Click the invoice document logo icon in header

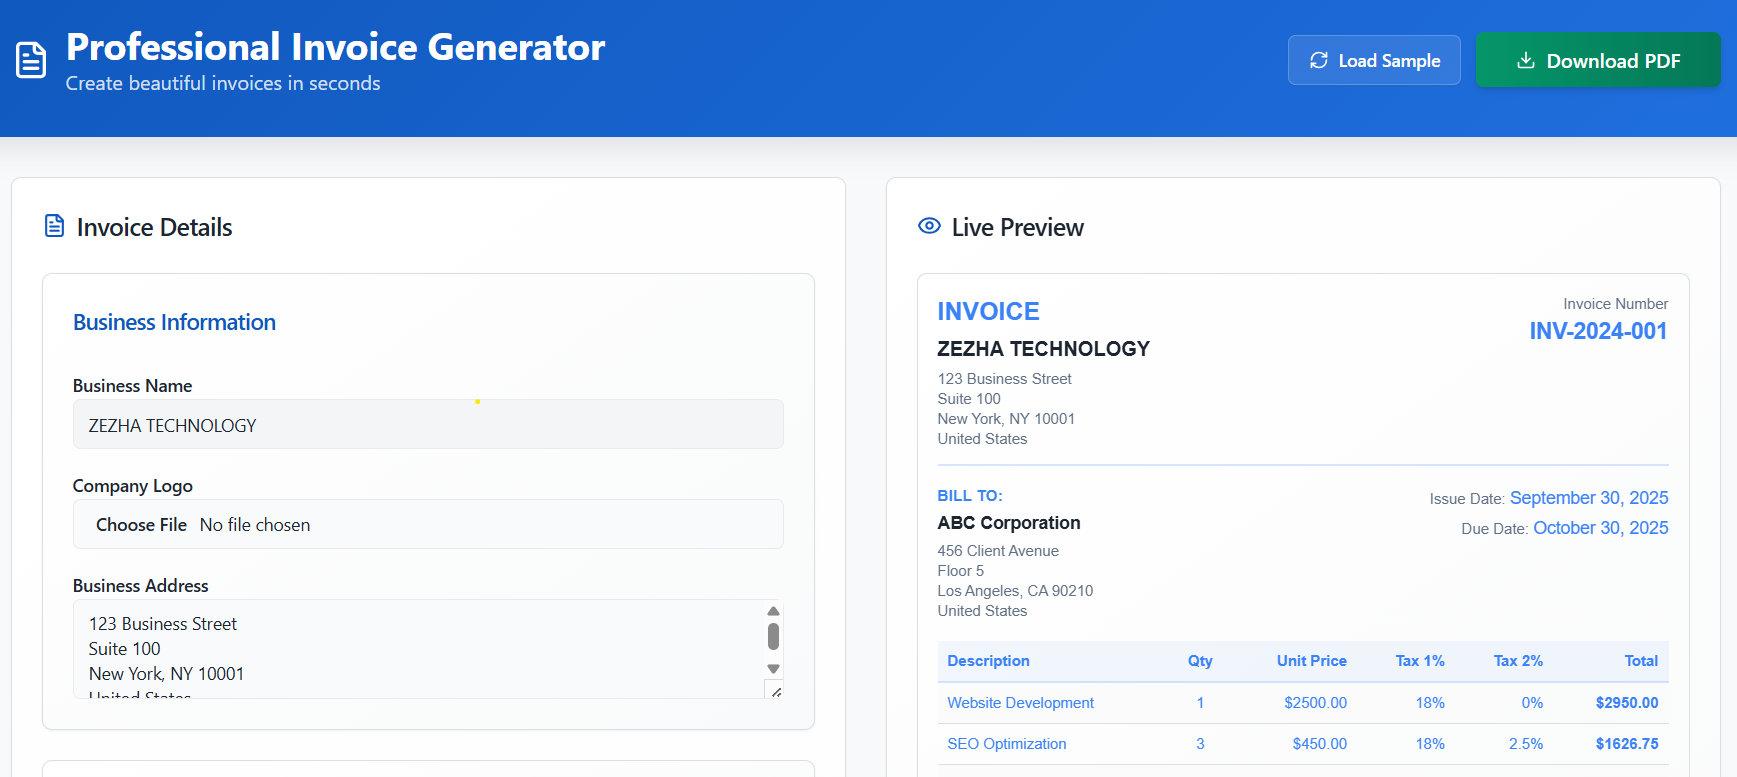31,60
